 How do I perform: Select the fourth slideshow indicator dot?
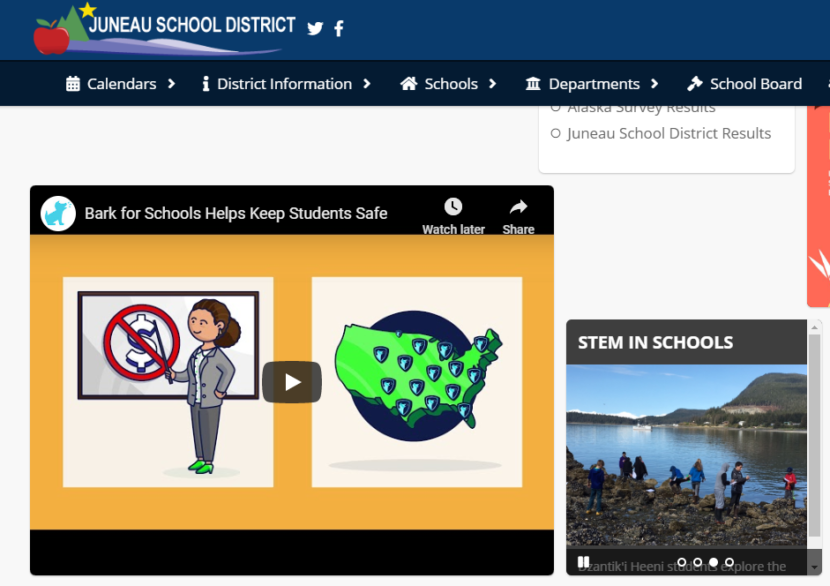[x=731, y=562]
